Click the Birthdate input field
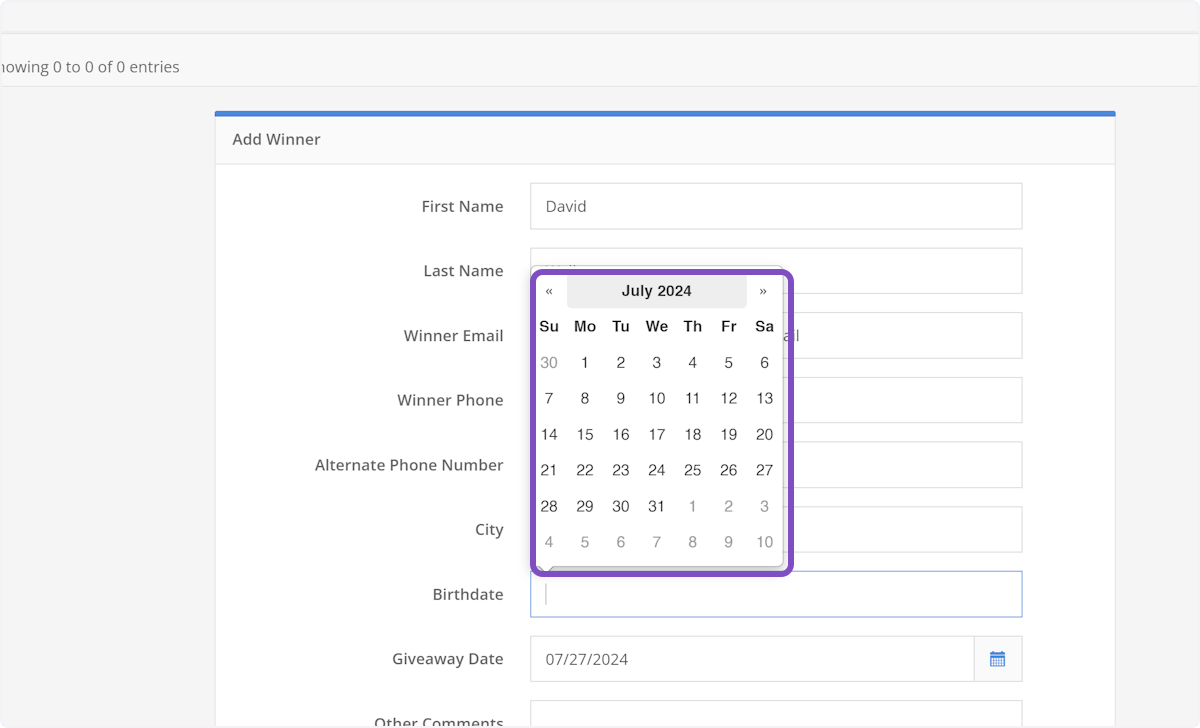1200x728 pixels. [776, 594]
